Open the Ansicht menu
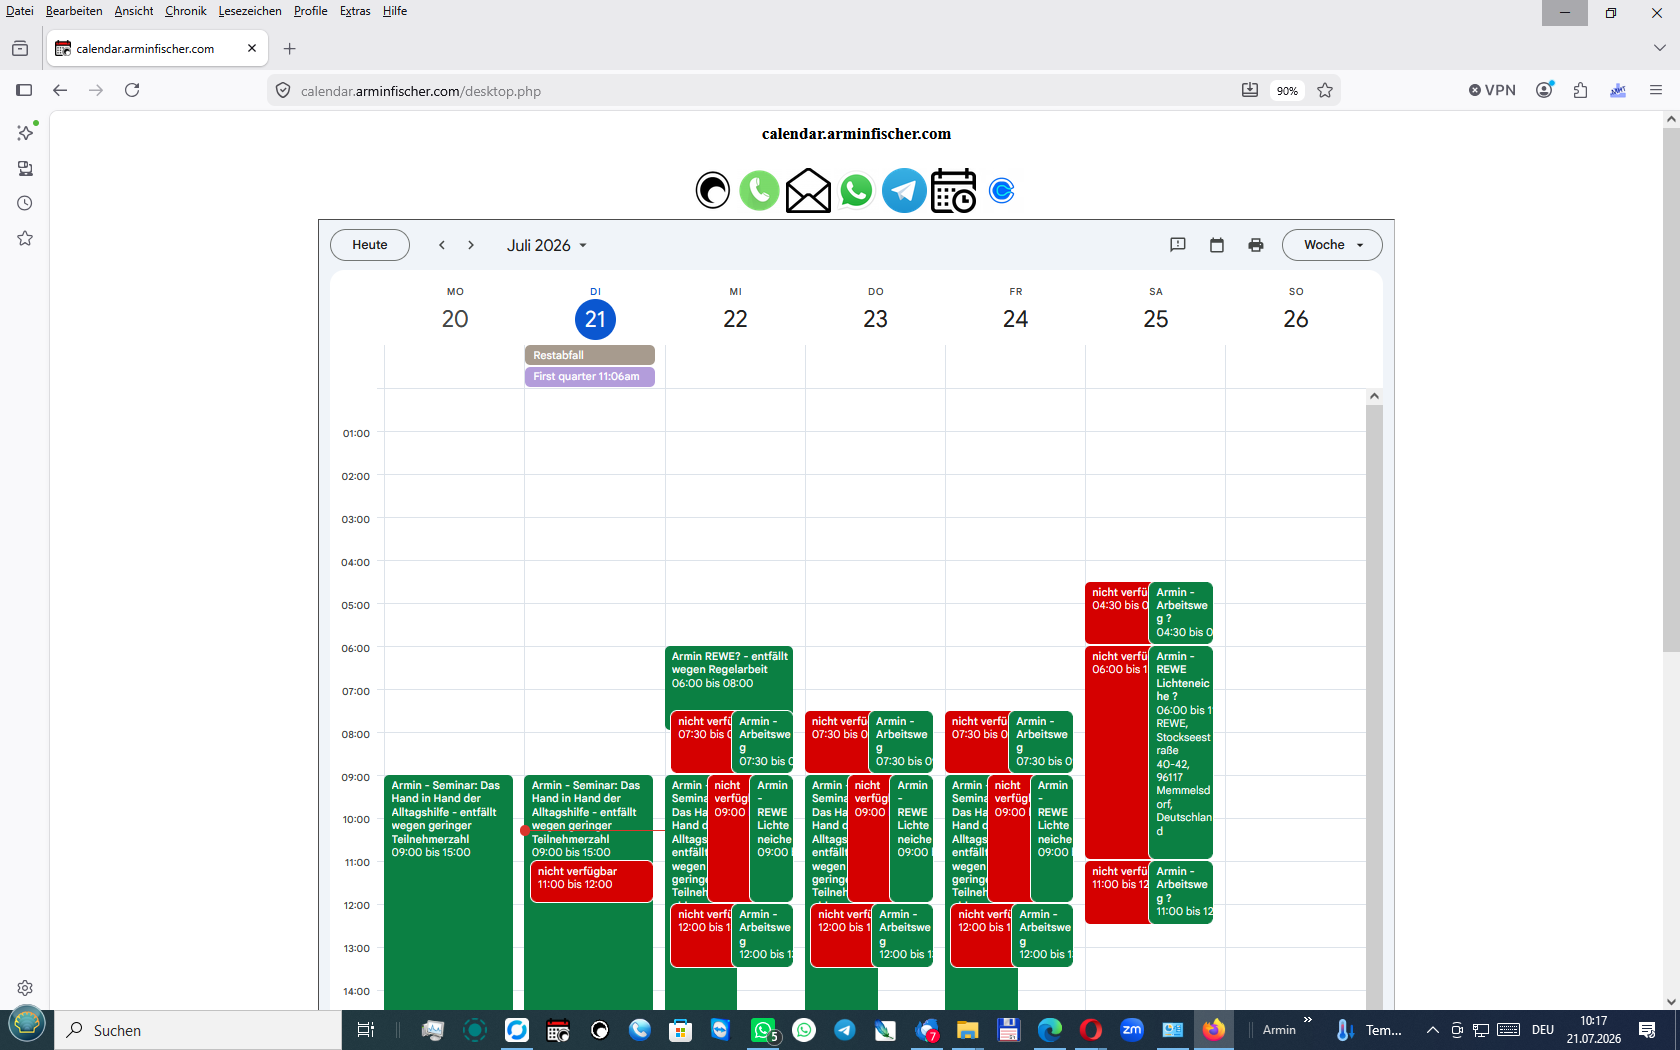 click(x=134, y=11)
